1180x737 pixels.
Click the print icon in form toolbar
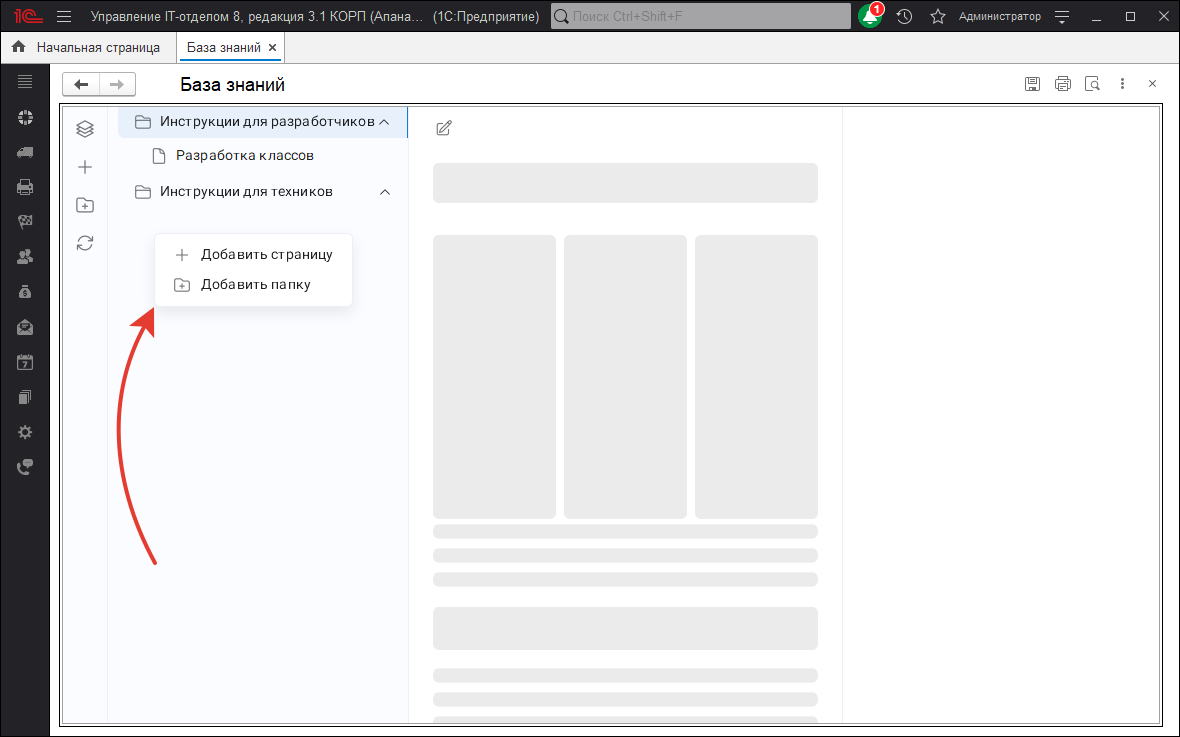1062,84
